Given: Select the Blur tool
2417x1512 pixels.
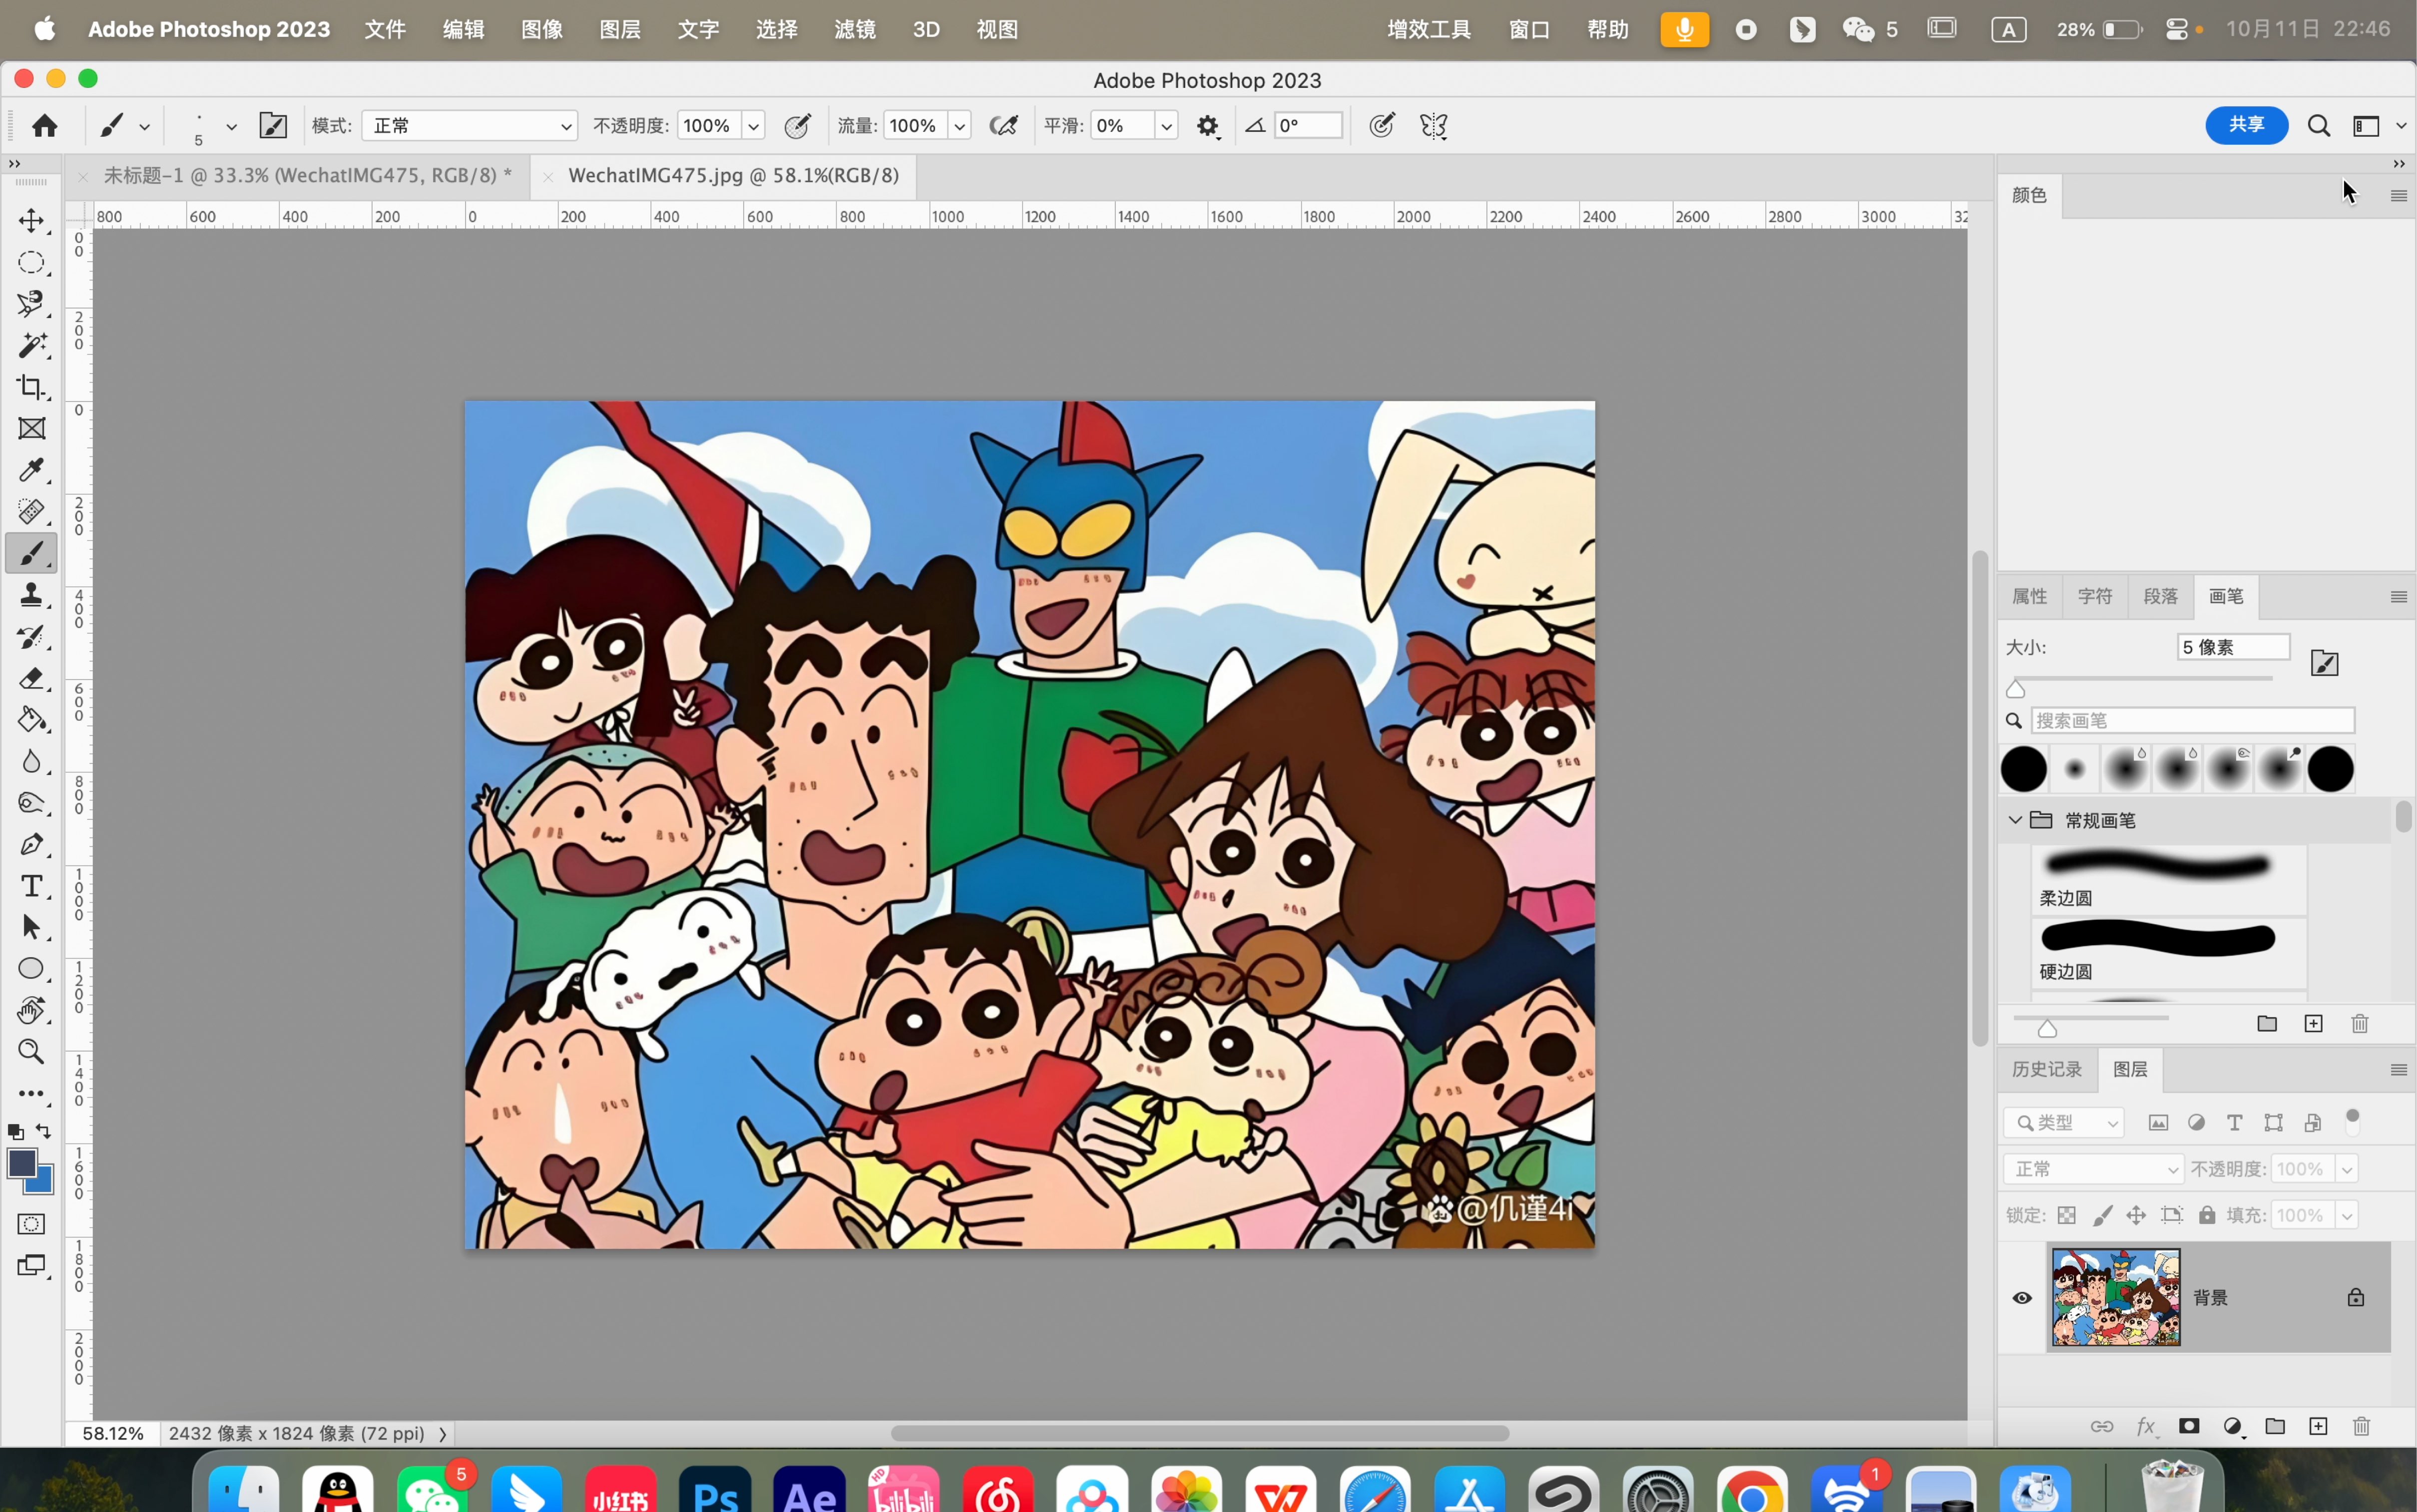Looking at the screenshot, I should [31, 761].
